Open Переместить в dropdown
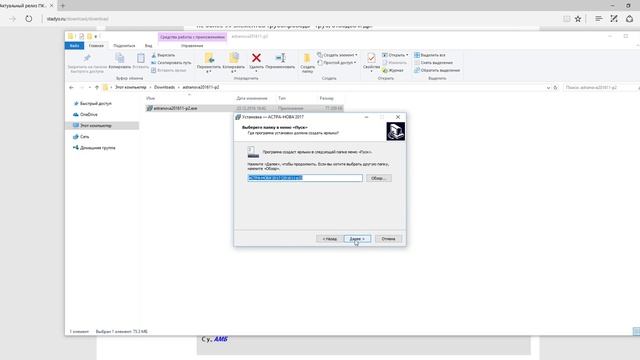Image resolution: width=640 pixels, height=360 pixels. pos(209,63)
